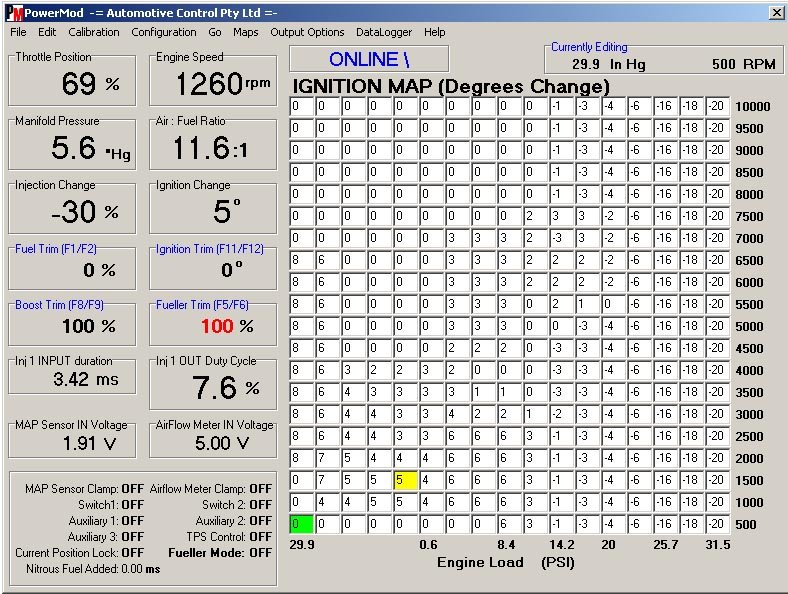Click the Boost Trim (F8/F9) 100 % value
The height and width of the screenshot is (594, 788).
[89, 326]
